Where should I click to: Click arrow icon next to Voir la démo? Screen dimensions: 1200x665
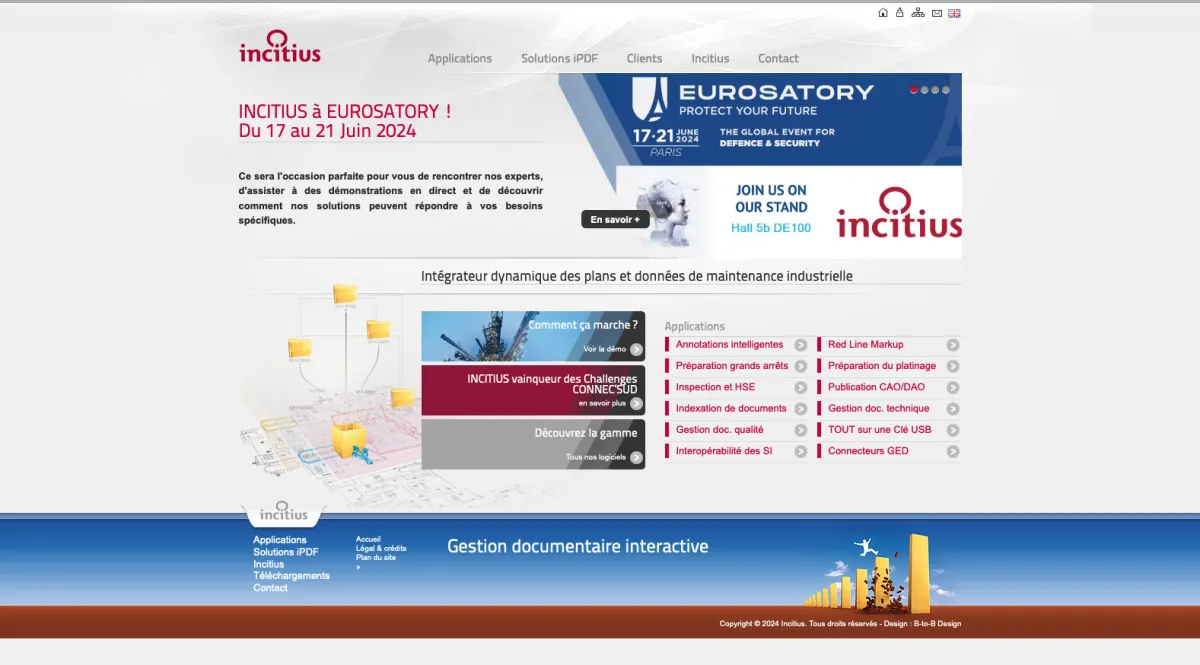click(636, 349)
